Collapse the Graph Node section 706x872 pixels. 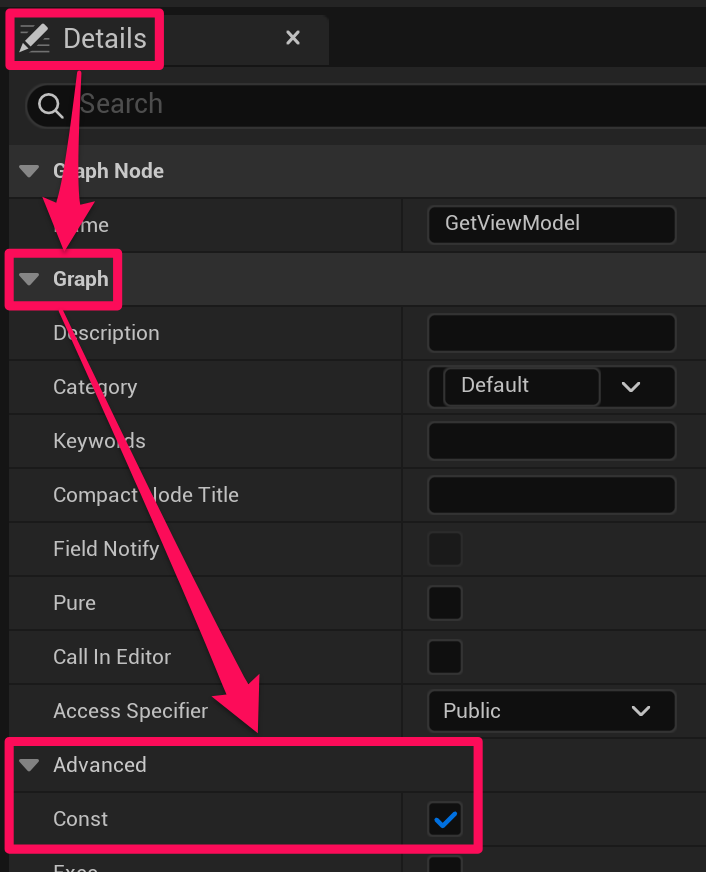point(30,171)
